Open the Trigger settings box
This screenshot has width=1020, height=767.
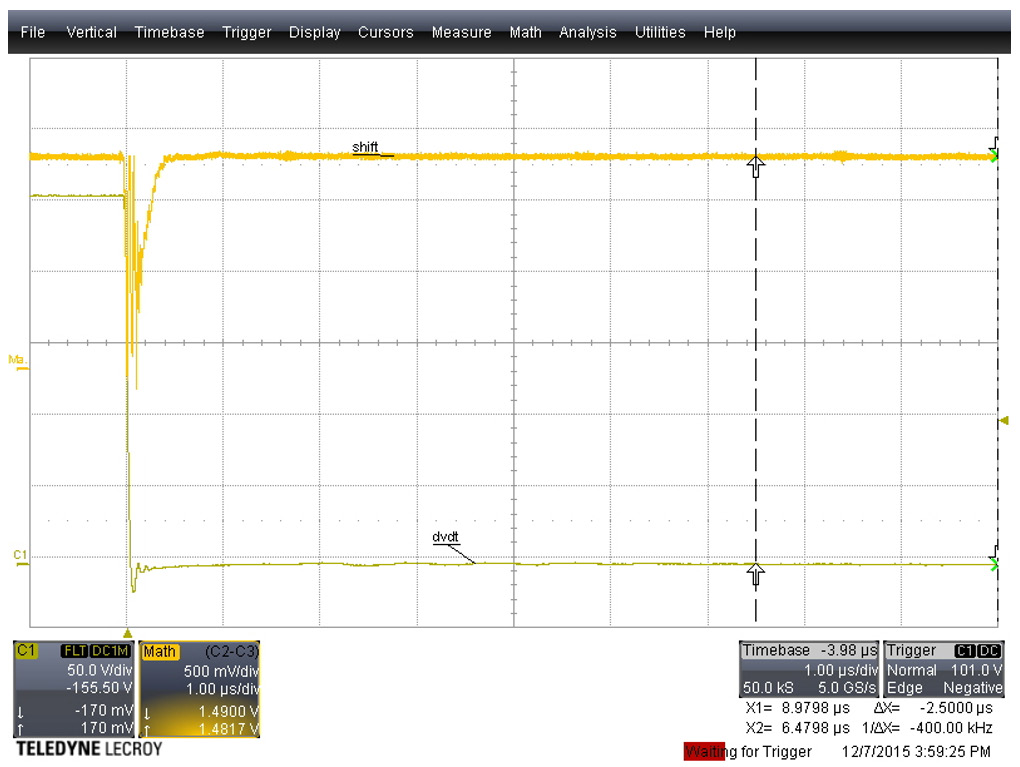point(944,669)
